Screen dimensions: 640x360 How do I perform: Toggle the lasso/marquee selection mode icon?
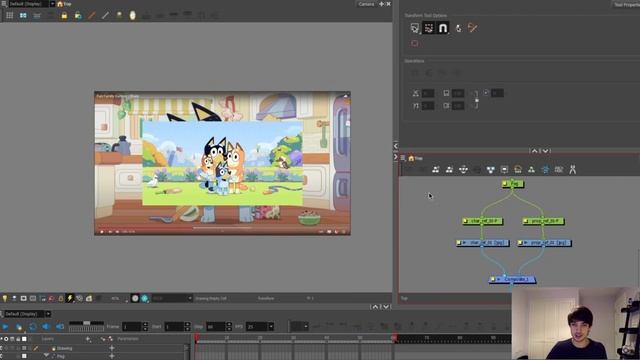tap(429, 28)
